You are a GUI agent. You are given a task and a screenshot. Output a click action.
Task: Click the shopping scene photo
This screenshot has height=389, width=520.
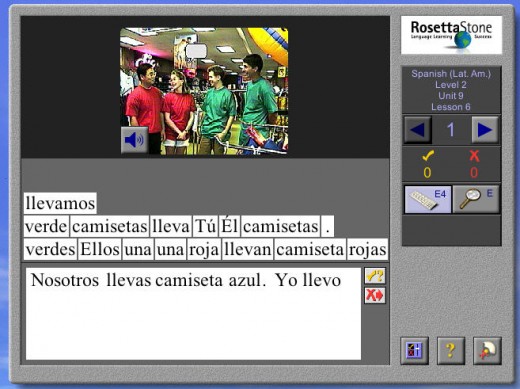pyautogui.click(x=204, y=91)
